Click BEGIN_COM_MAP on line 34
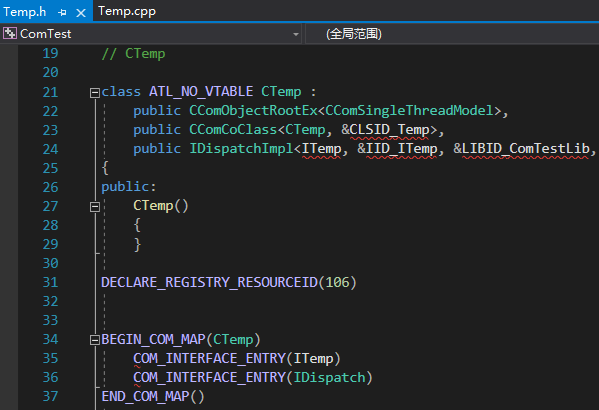The image size is (599, 410). [153, 339]
